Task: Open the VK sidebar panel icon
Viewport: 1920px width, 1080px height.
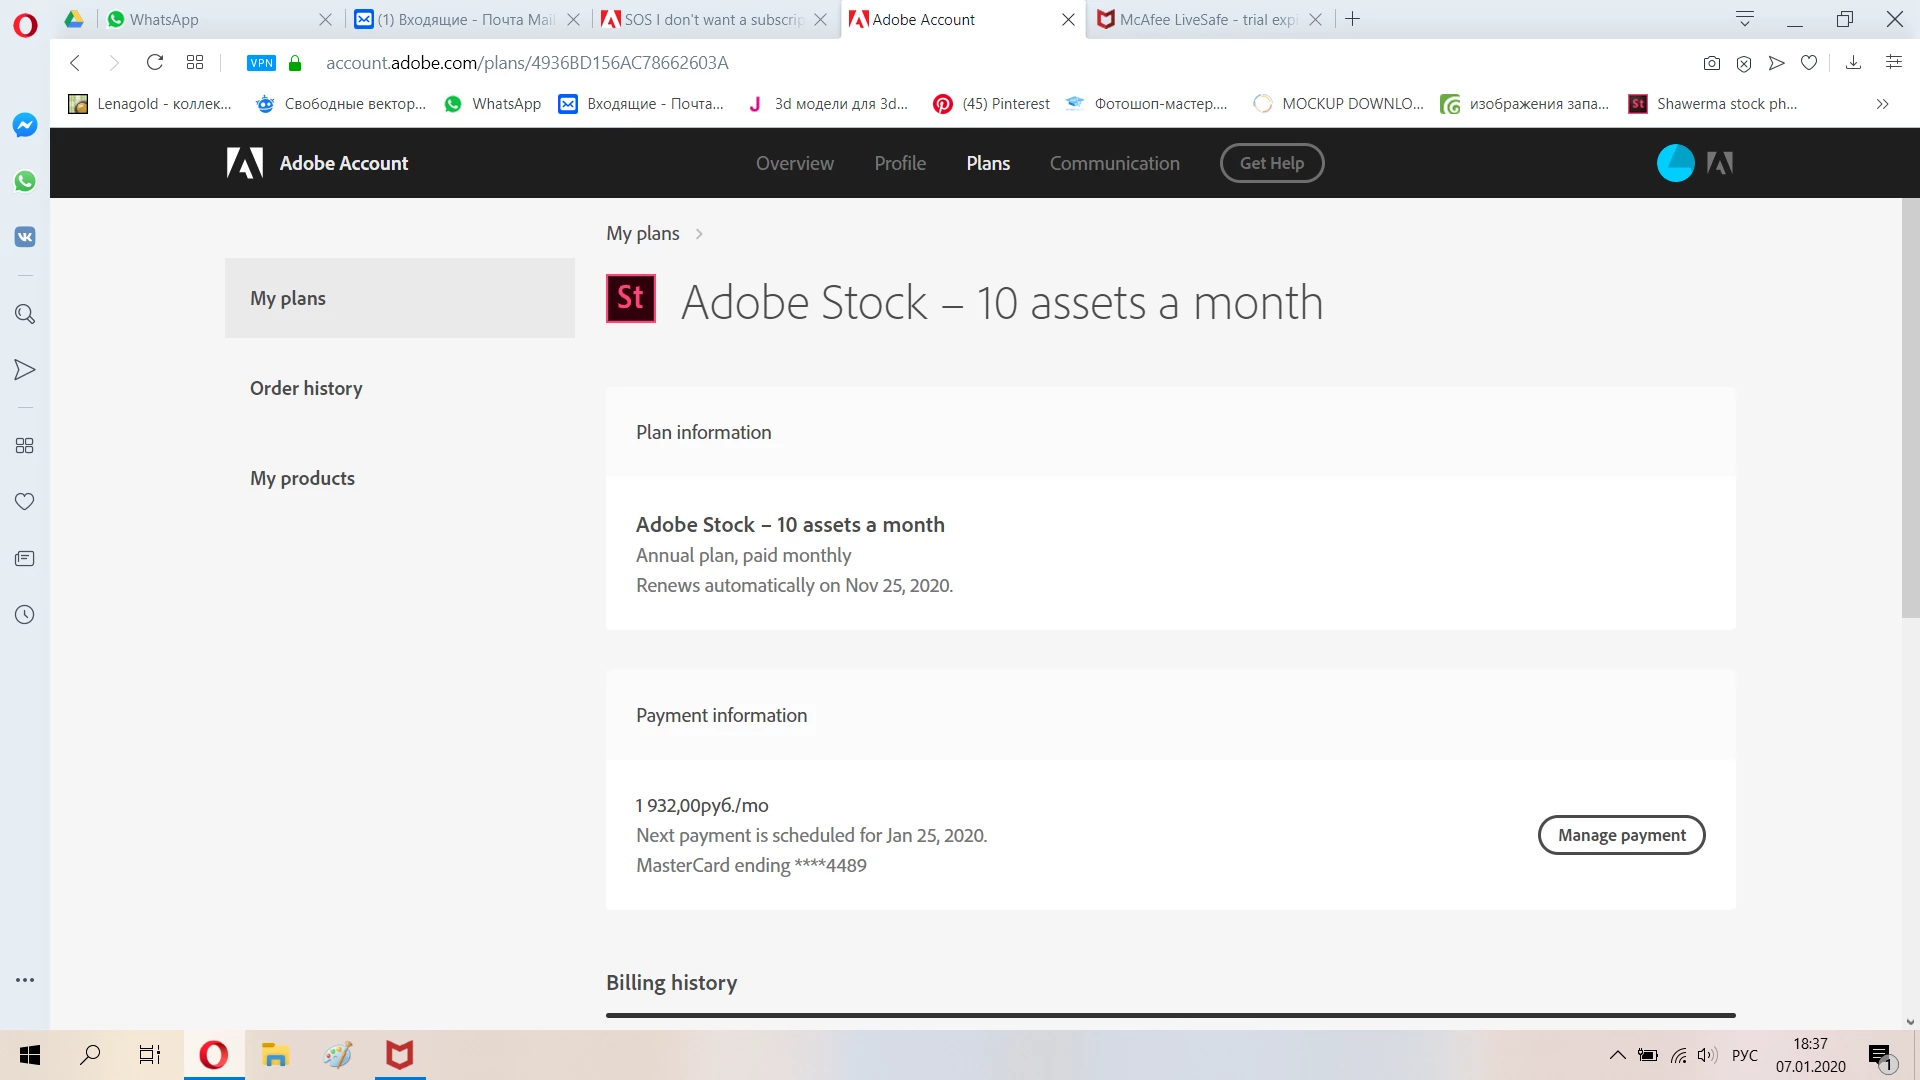Action: [x=25, y=237]
